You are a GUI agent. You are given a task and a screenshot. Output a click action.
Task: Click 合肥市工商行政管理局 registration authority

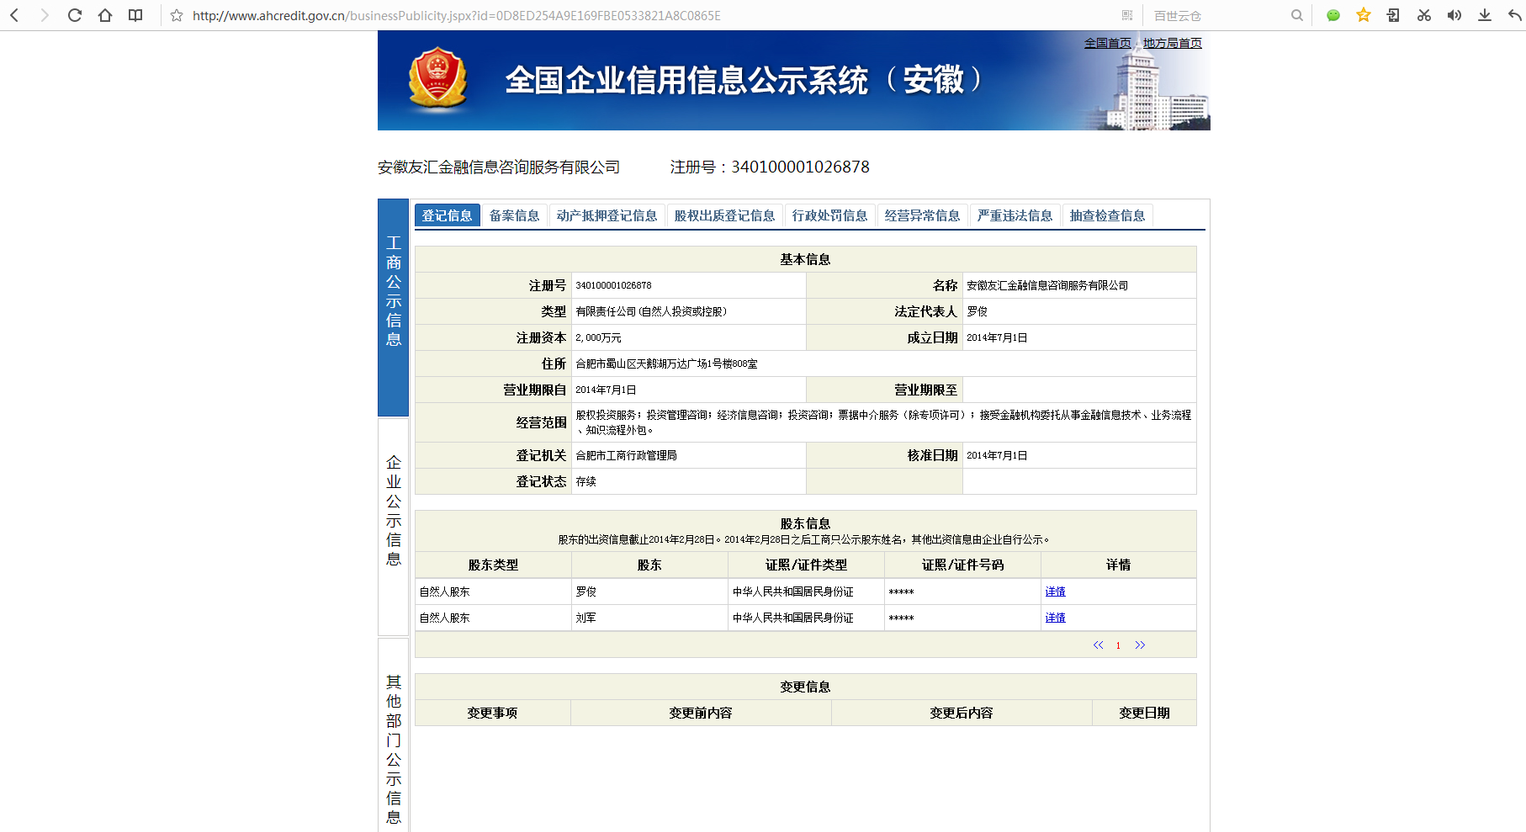pyautogui.click(x=626, y=456)
